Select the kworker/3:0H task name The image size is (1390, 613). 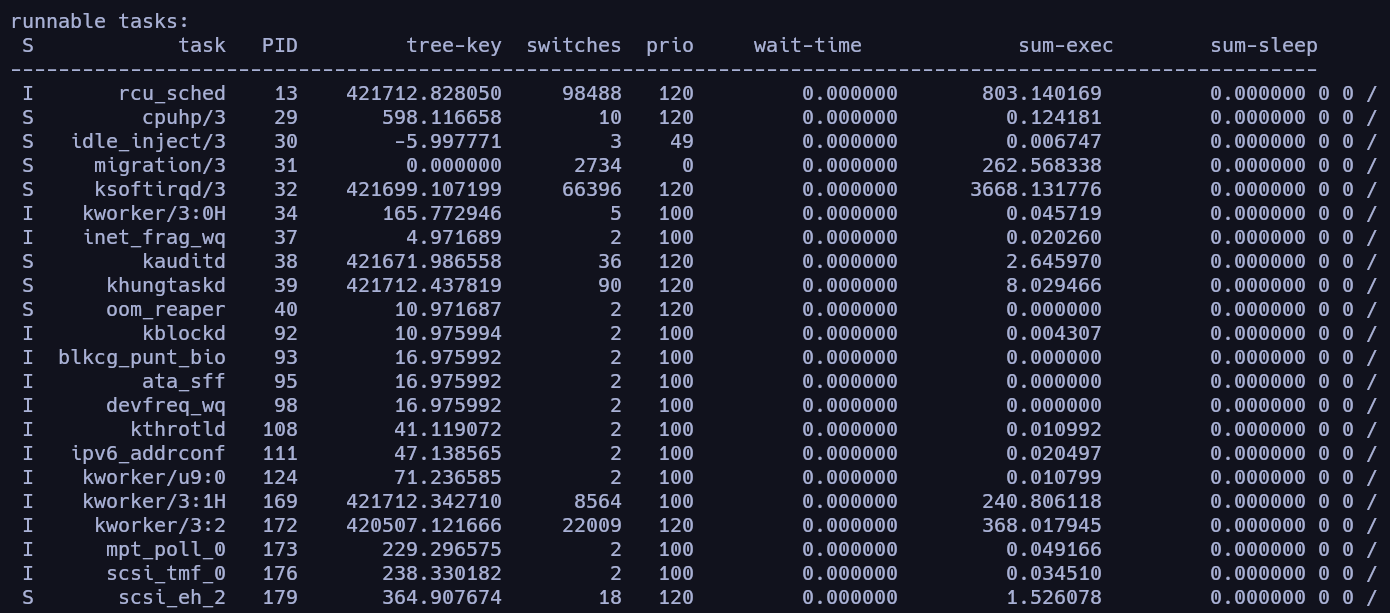[x=154, y=213]
